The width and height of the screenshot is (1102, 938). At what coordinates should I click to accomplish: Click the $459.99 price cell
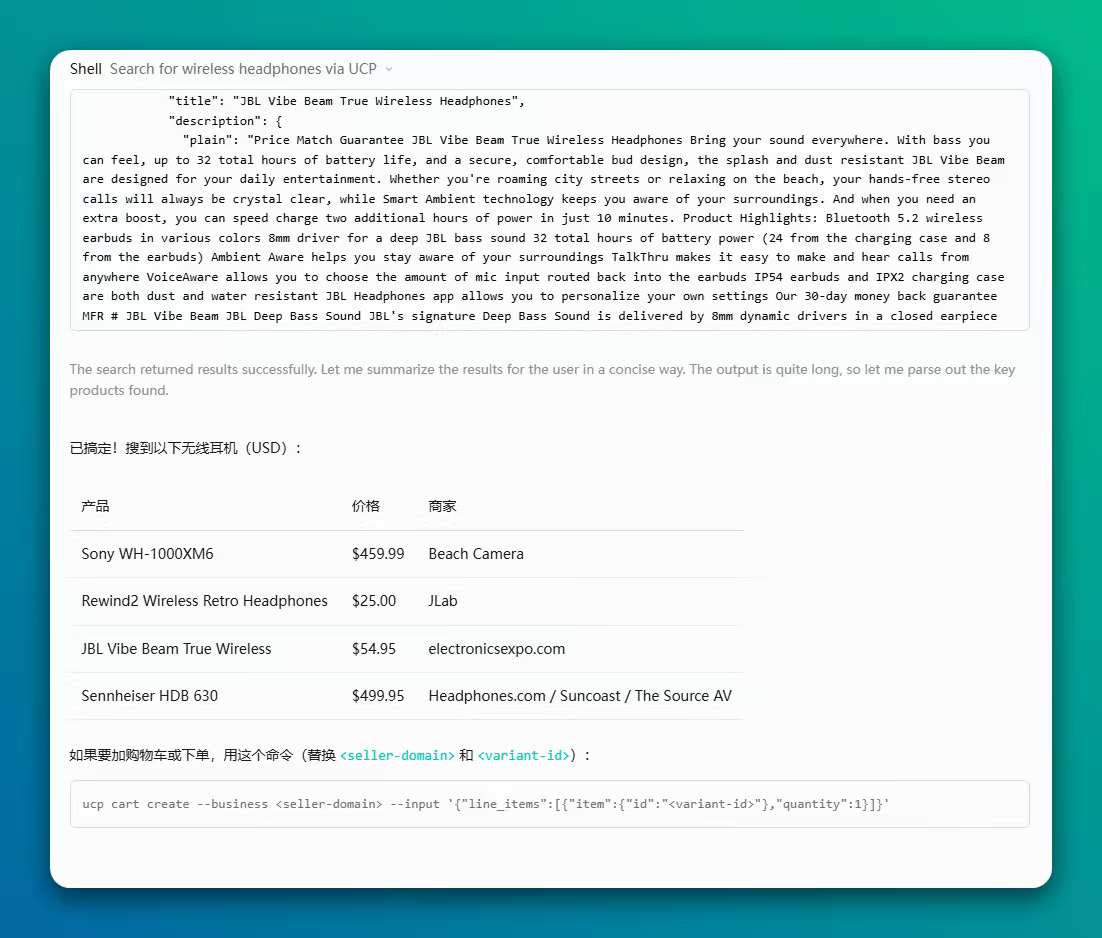pyautogui.click(x=378, y=554)
